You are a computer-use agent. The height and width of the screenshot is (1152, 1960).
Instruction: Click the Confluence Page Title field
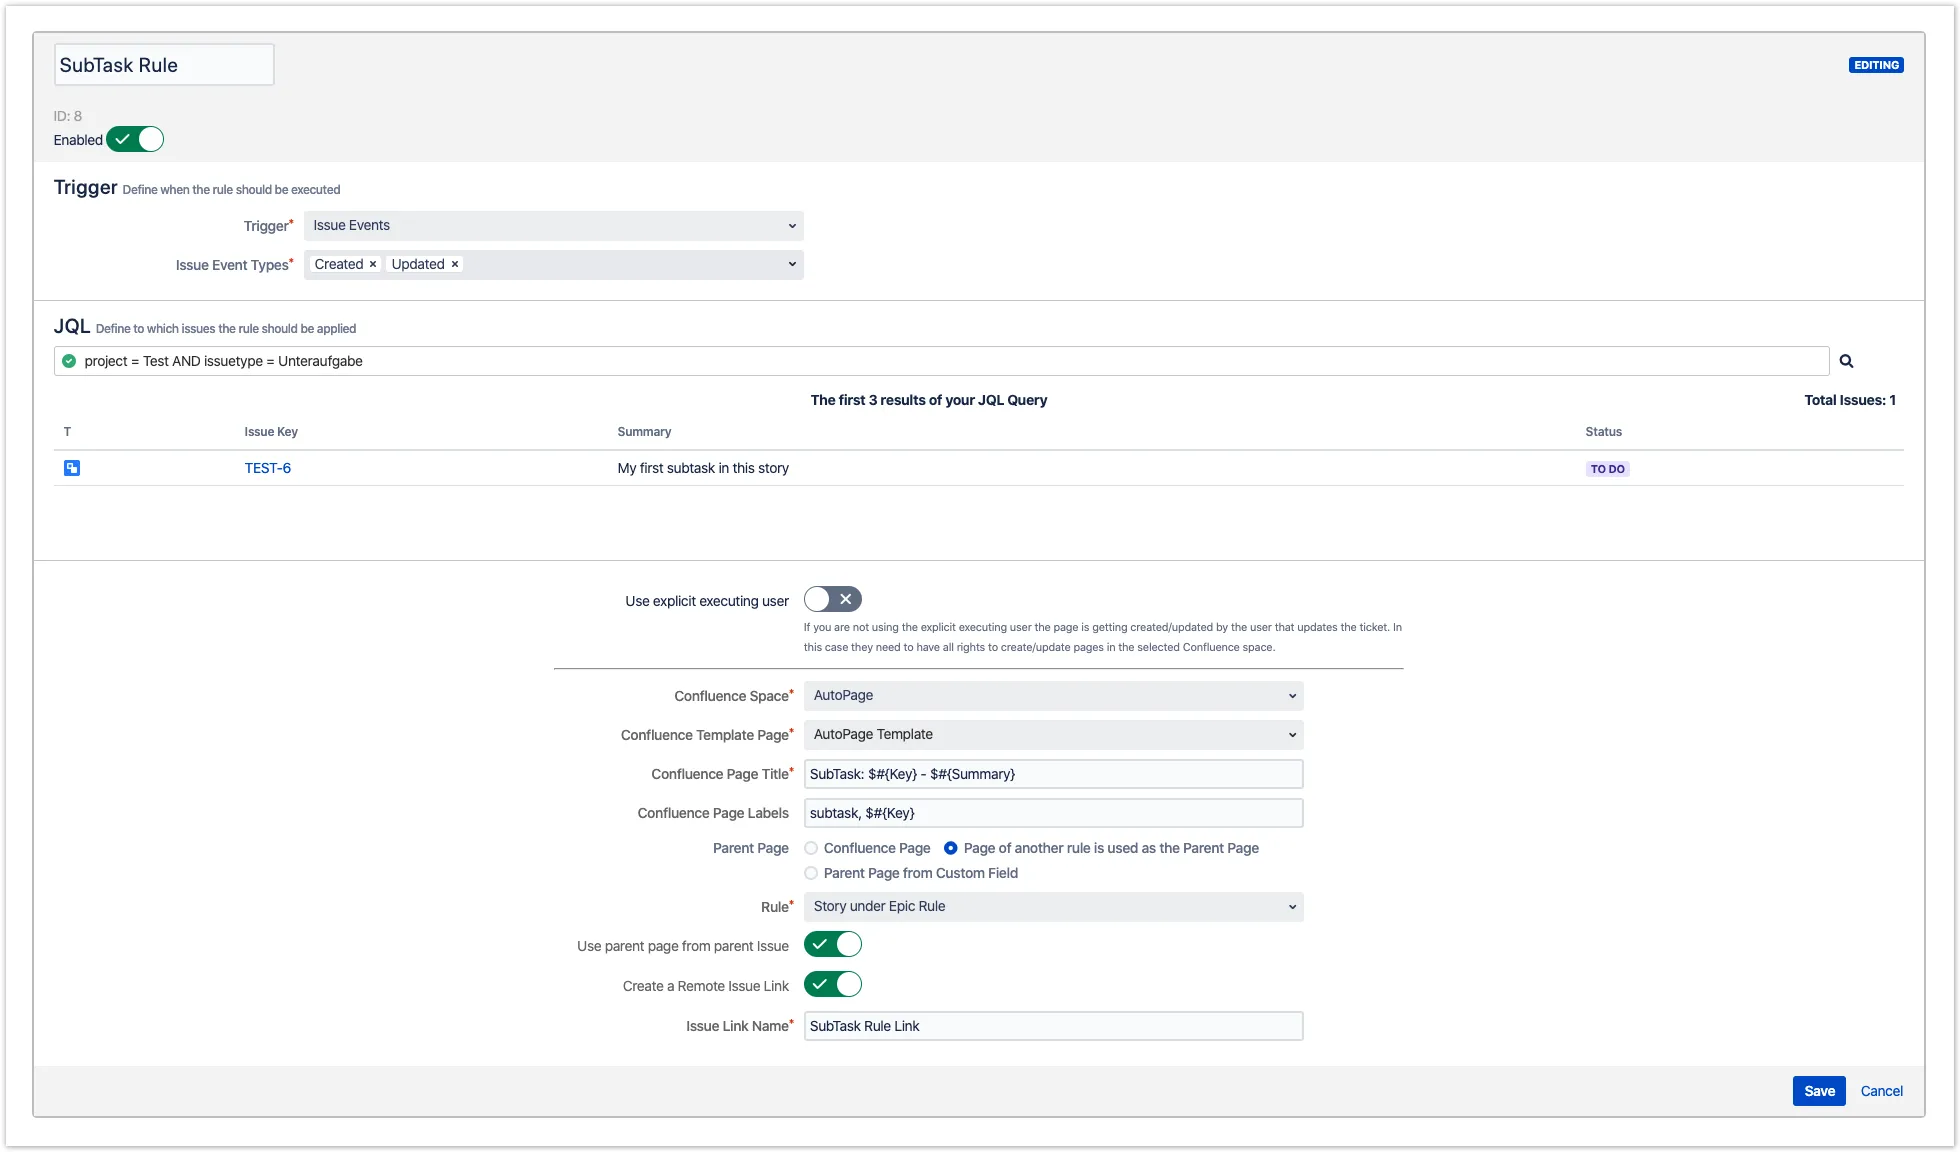tap(1053, 774)
